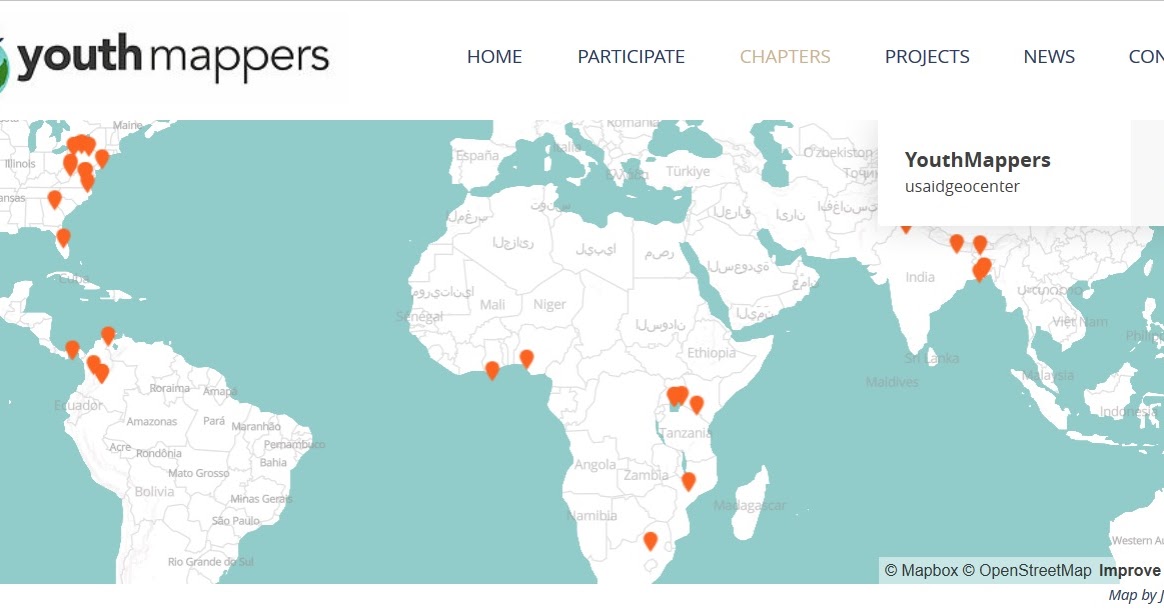Click the usaidgeocenter author name

pyautogui.click(x=961, y=186)
